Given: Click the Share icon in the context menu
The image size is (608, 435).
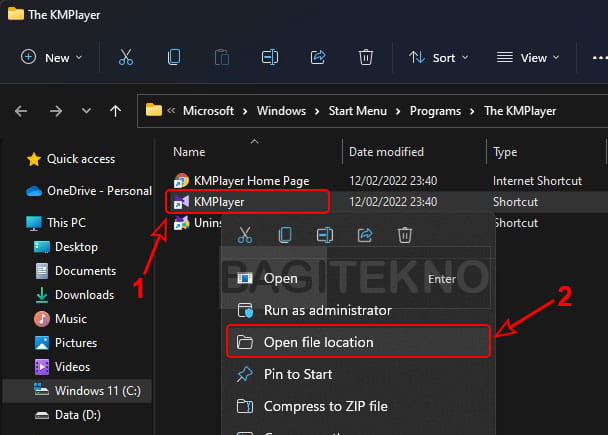Looking at the screenshot, I should tap(365, 235).
